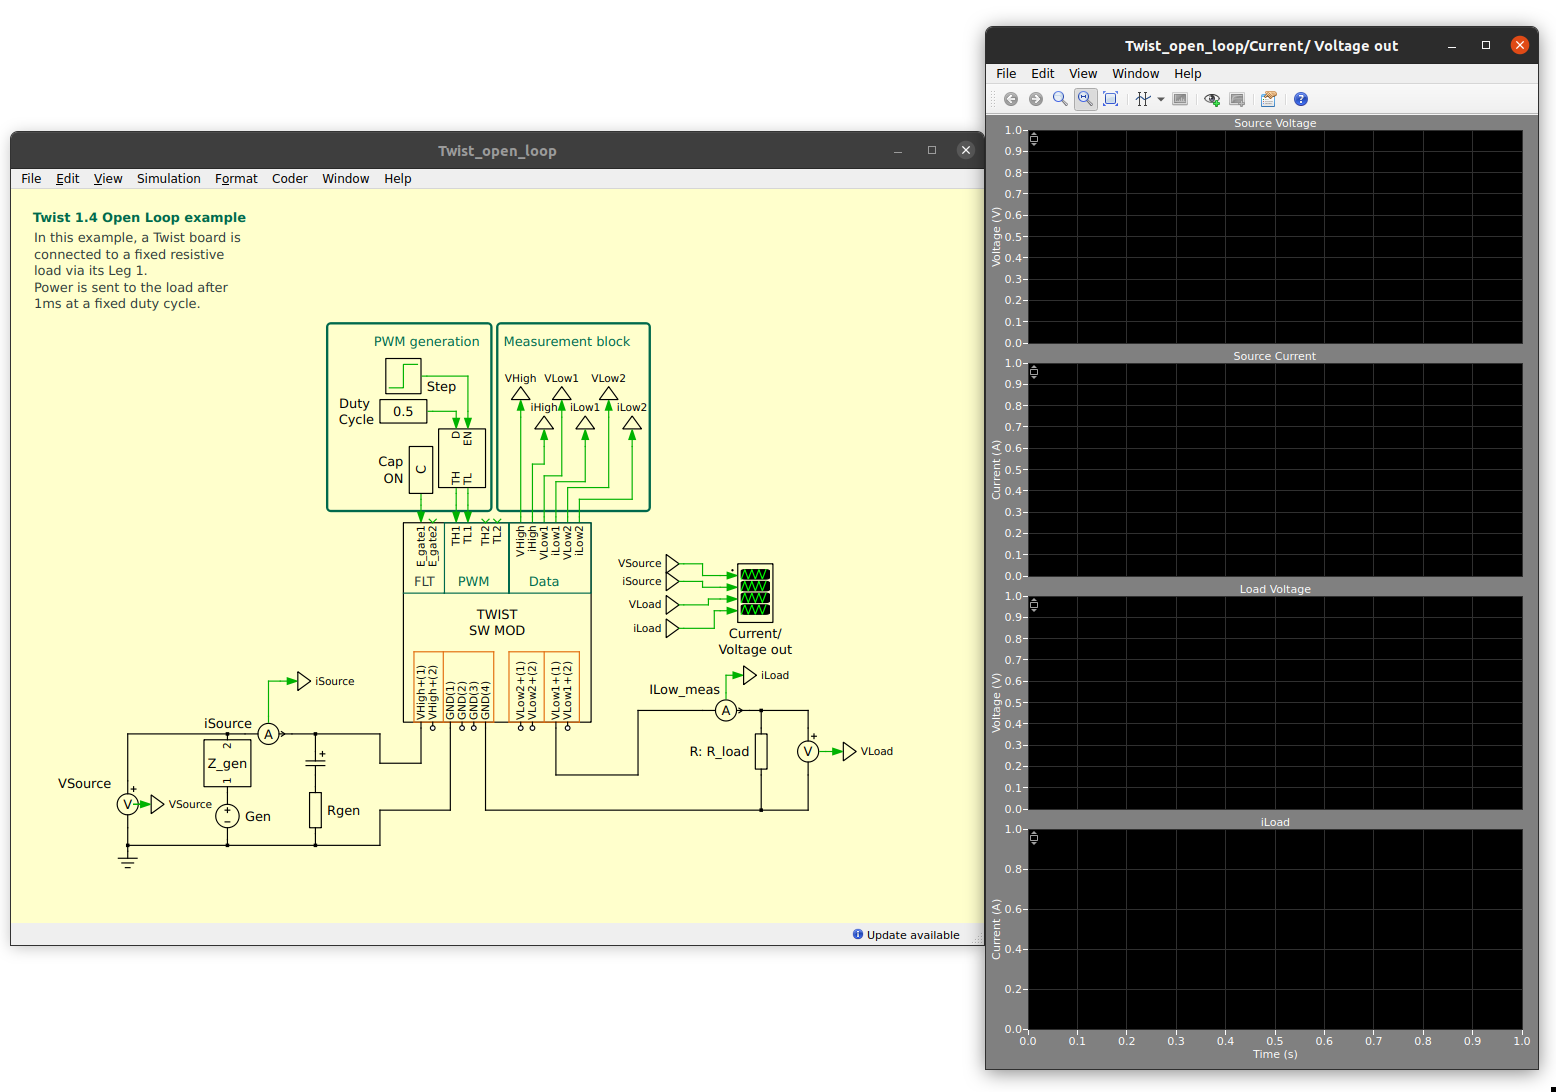Click the Twist 1.4 Open Loop example heading
The width and height of the screenshot is (1556, 1092).
[139, 217]
